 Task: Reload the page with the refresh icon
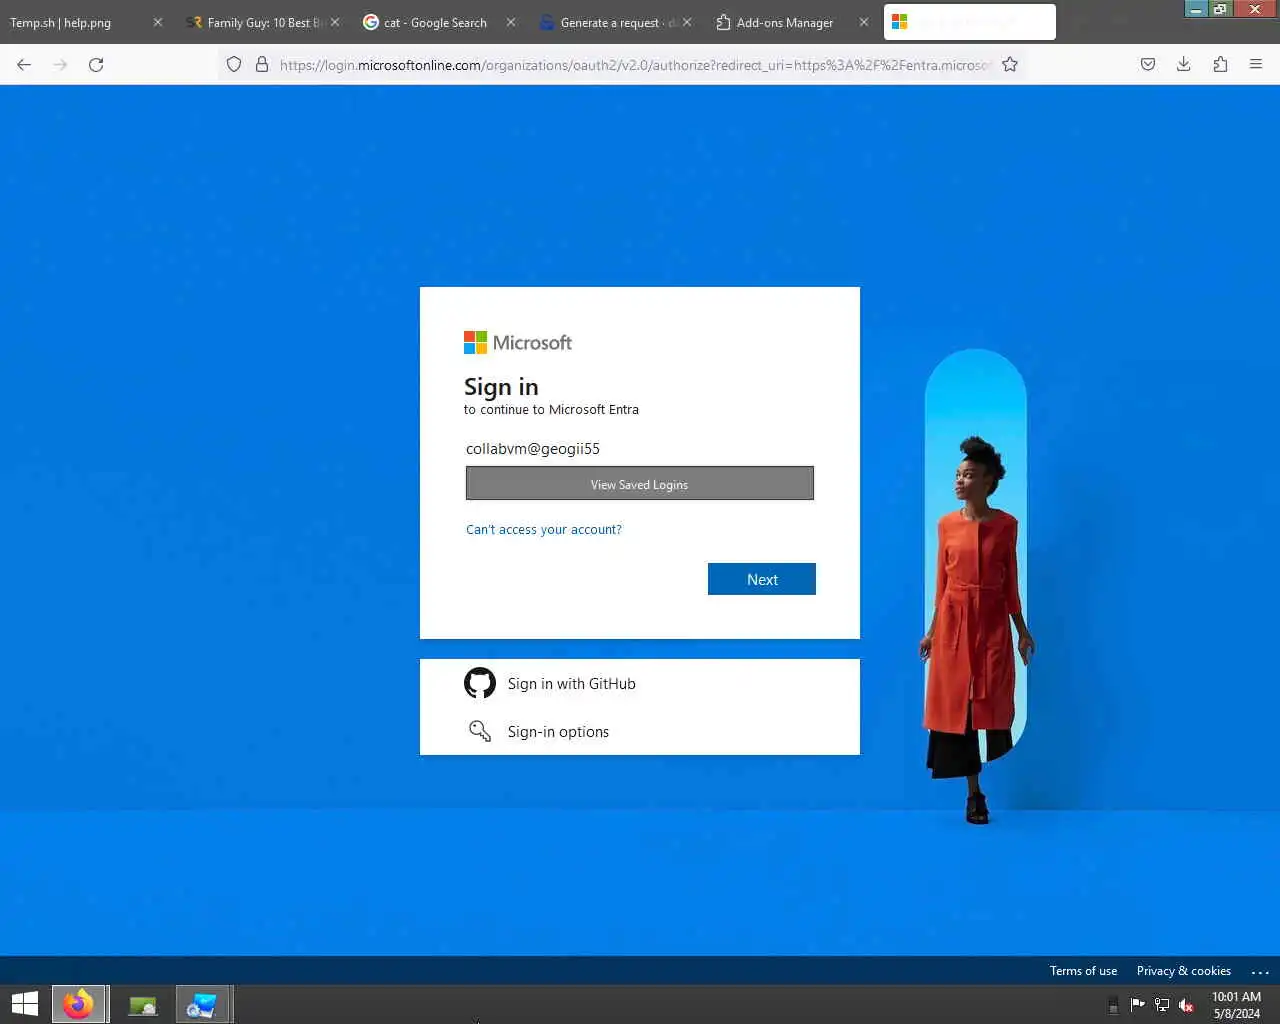96,65
